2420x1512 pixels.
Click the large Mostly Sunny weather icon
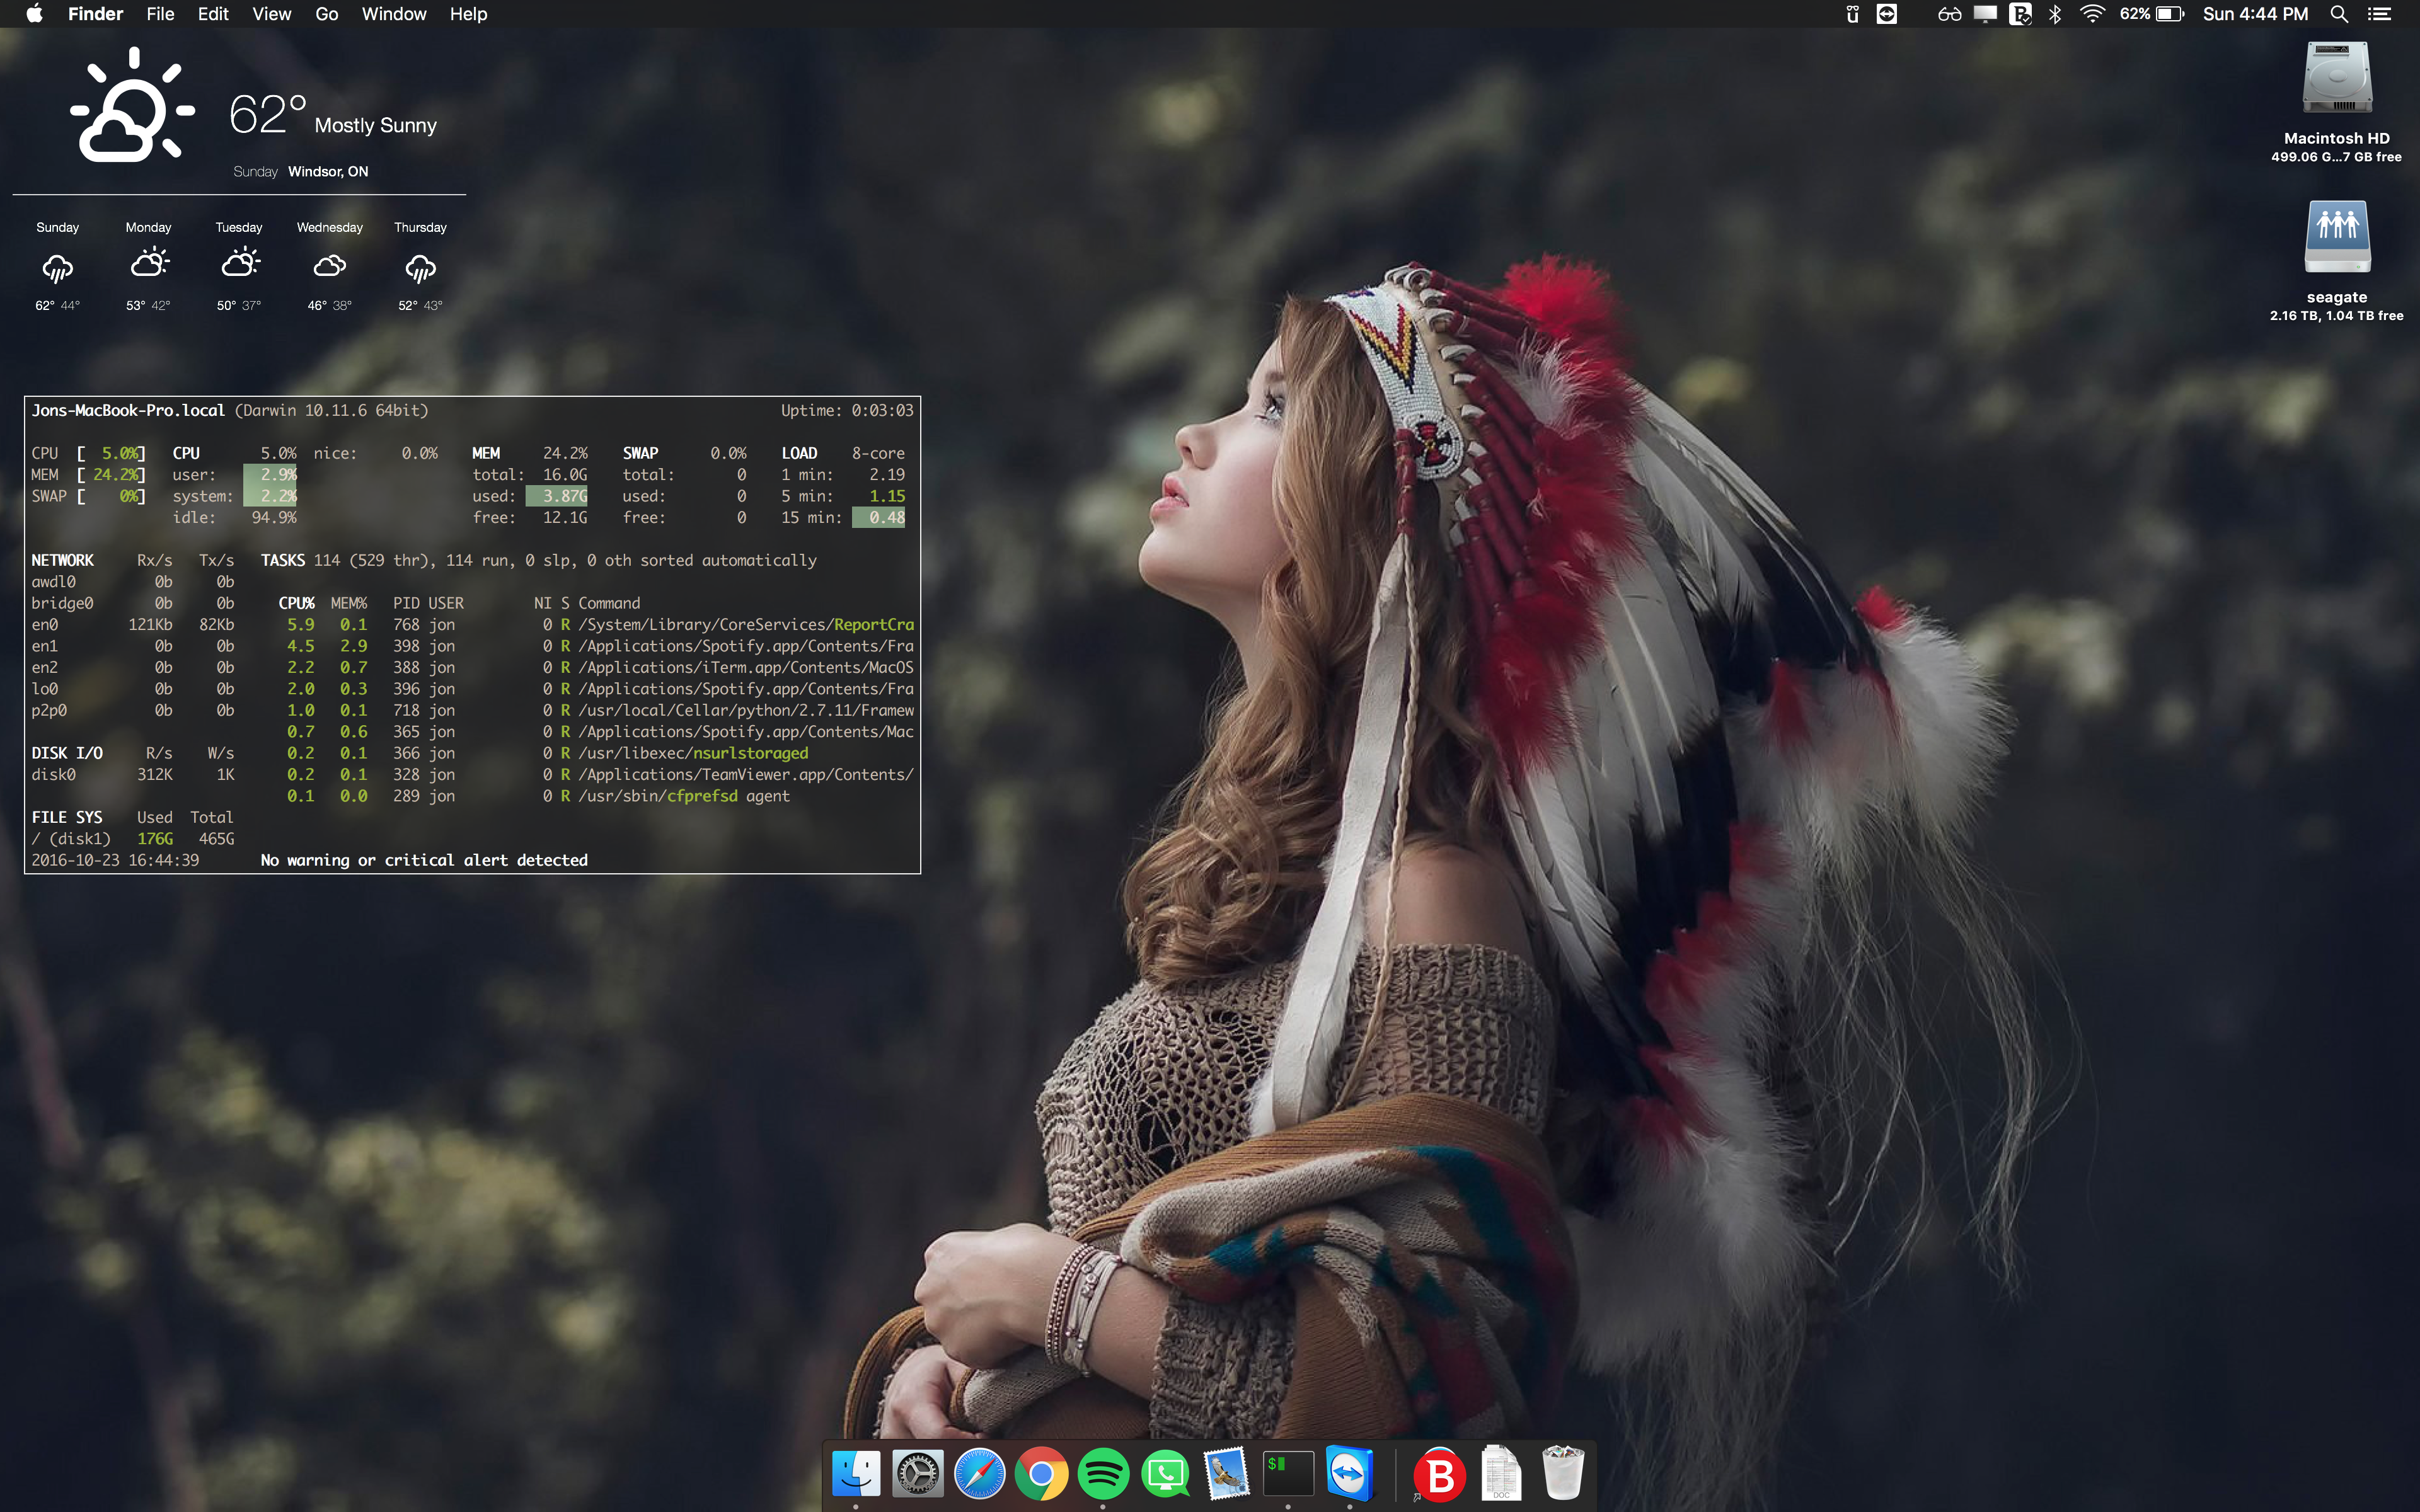point(132,105)
